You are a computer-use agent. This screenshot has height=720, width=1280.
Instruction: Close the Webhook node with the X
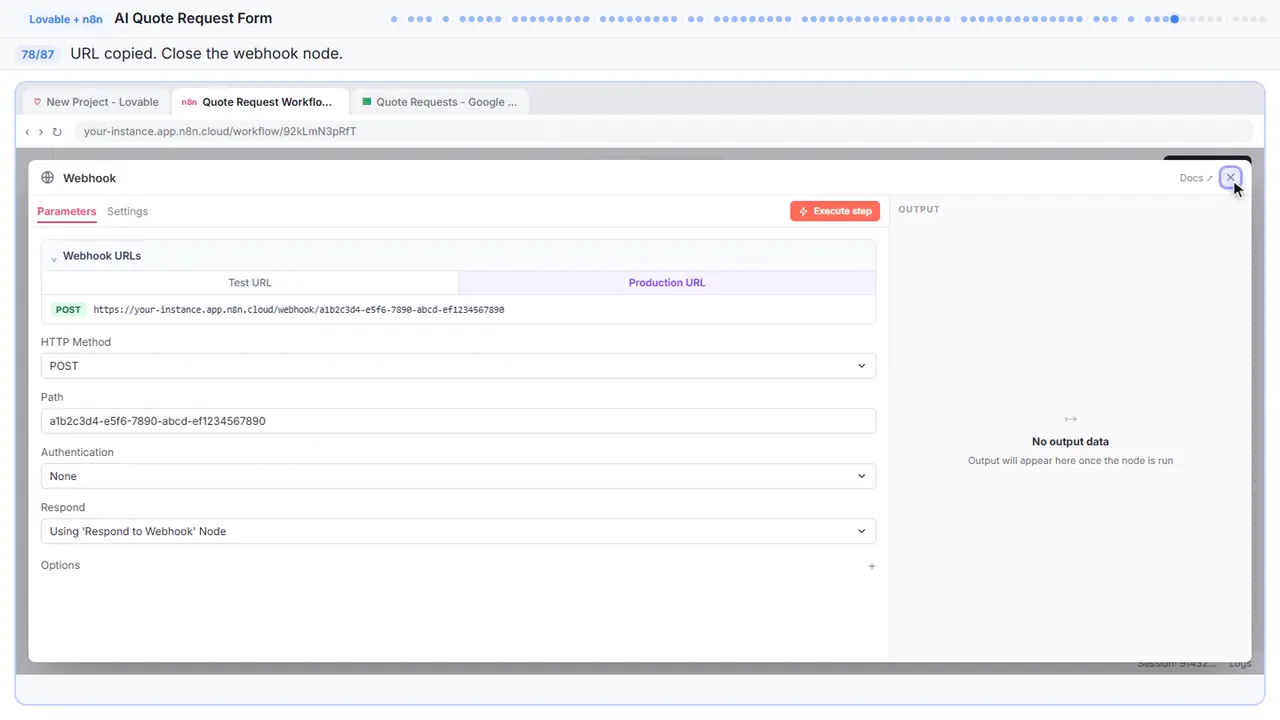(x=1231, y=178)
